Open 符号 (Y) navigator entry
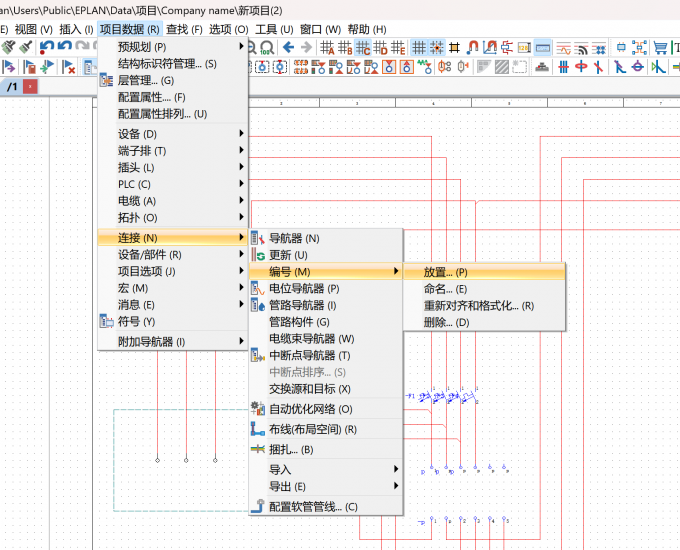This screenshot has width=680, height=550. [x=173, y=322]
